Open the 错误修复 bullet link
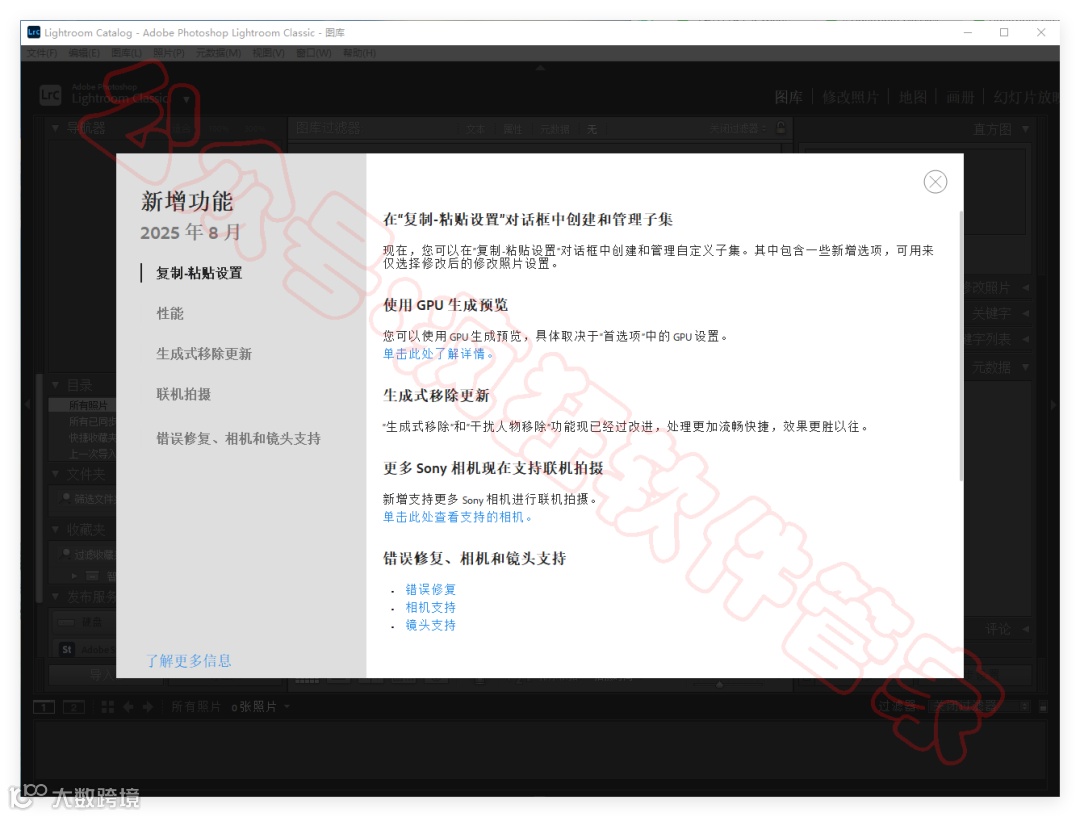 (x=430, y=589)
